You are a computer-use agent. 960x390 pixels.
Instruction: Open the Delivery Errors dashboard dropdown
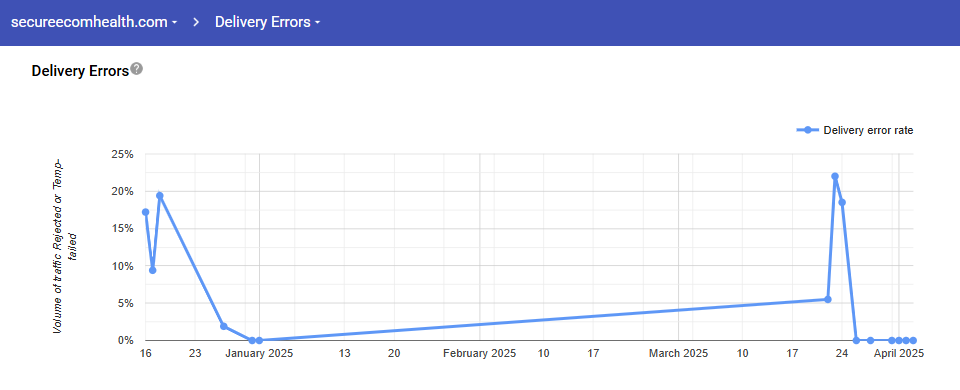[268, 23]
